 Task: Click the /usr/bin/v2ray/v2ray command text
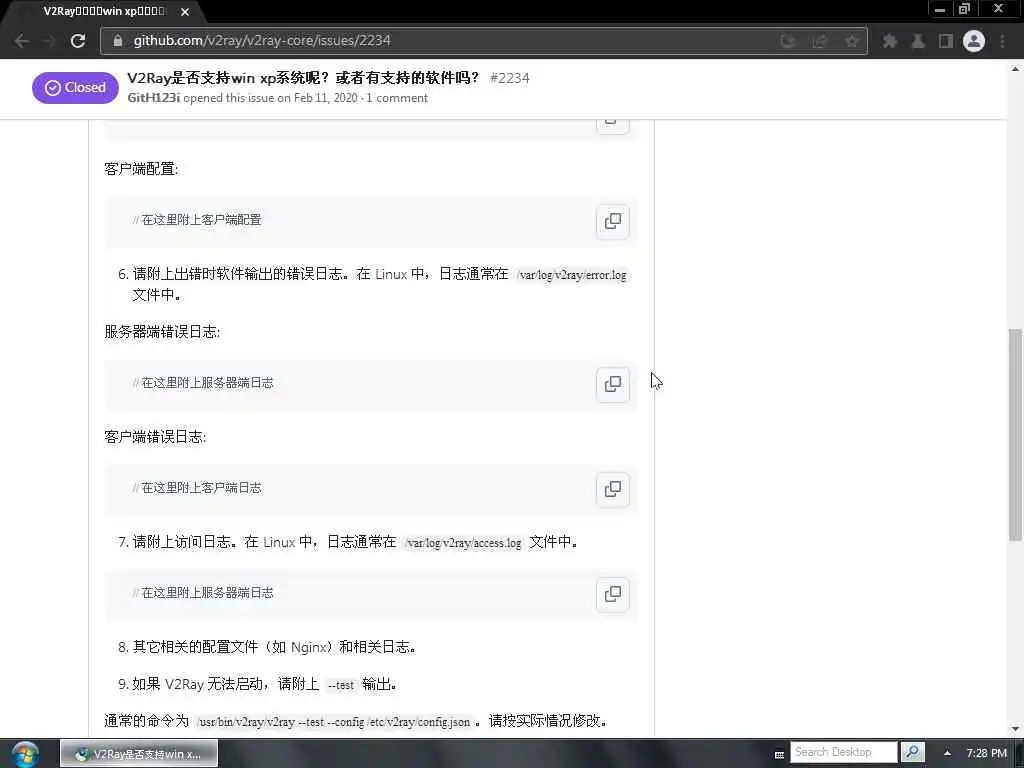click(x=334, y=722)
